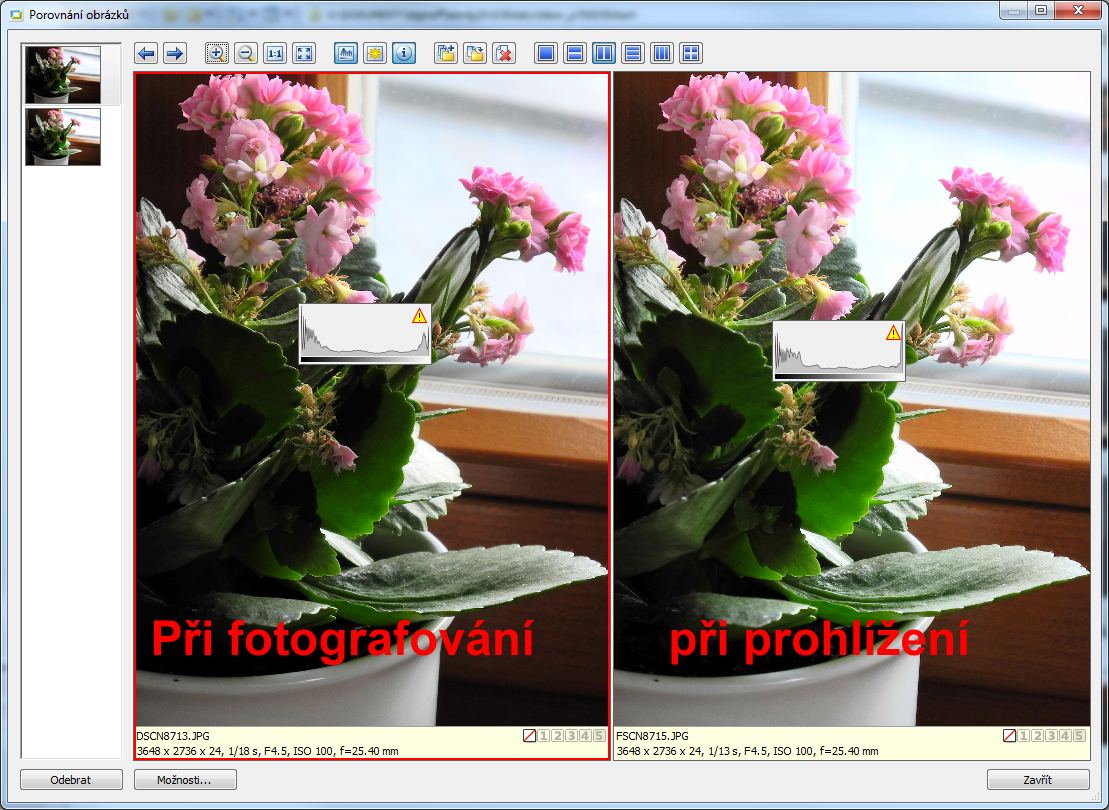Click the fit-to-window zoom icon
This screenshot has height=810, width=1109.
tap(304, 53)
